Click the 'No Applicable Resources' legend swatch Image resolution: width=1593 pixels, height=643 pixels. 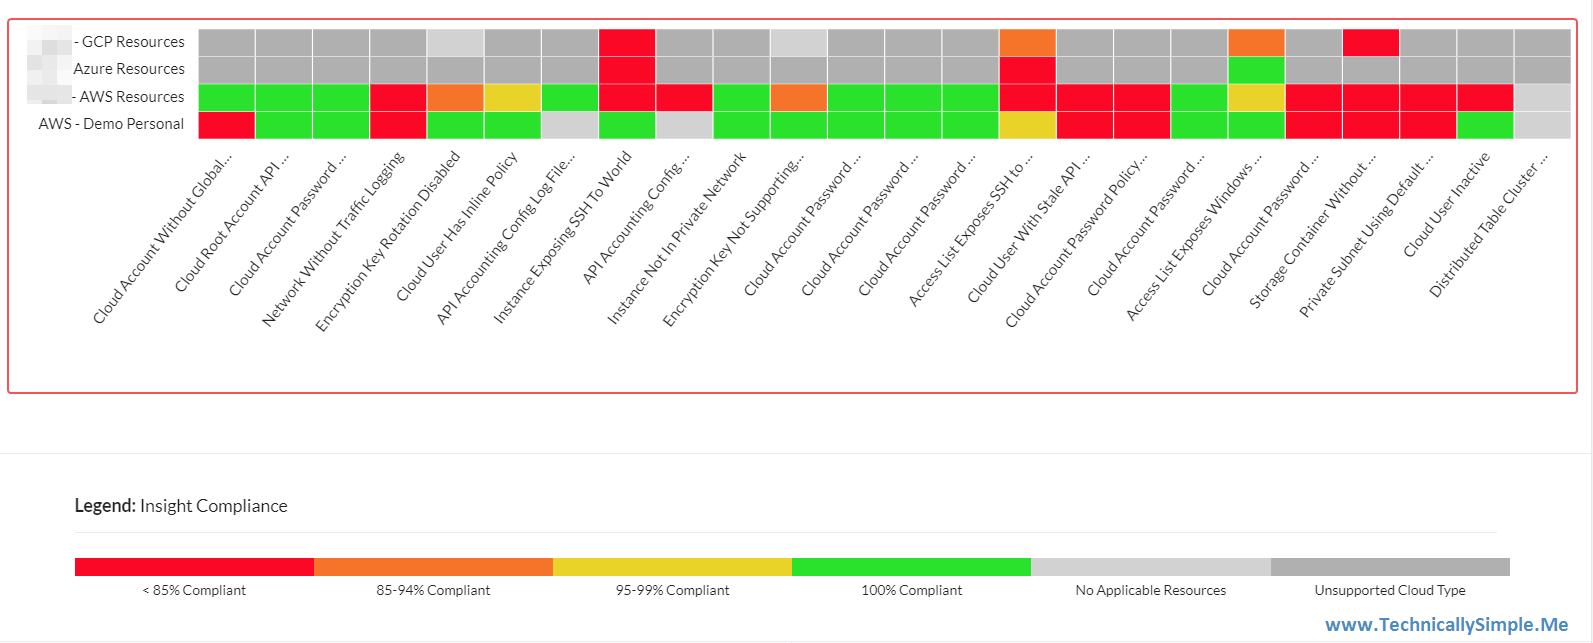click(x=1150, y=567)
